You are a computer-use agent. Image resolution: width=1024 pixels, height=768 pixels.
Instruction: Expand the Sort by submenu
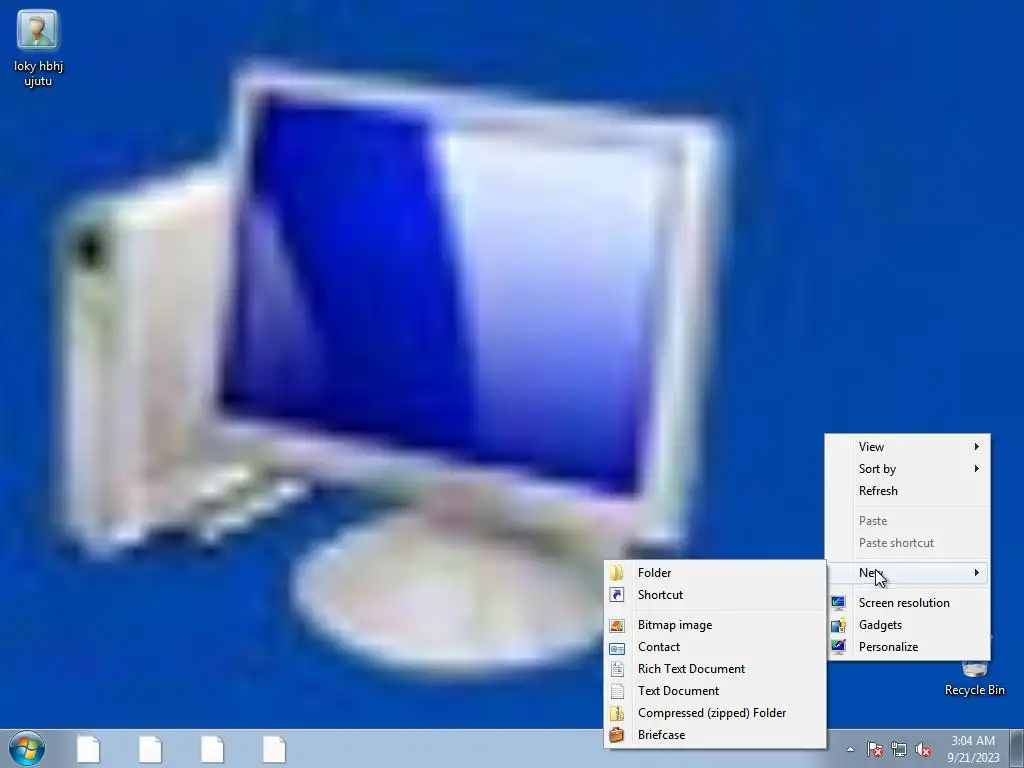(909, 469)
